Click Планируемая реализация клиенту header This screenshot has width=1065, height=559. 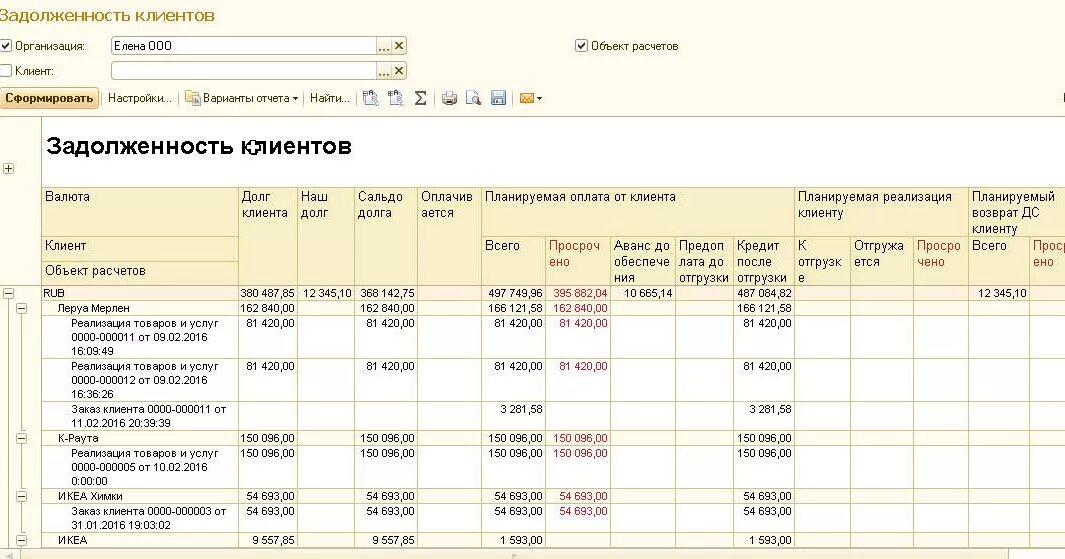(x=881, y=212)
